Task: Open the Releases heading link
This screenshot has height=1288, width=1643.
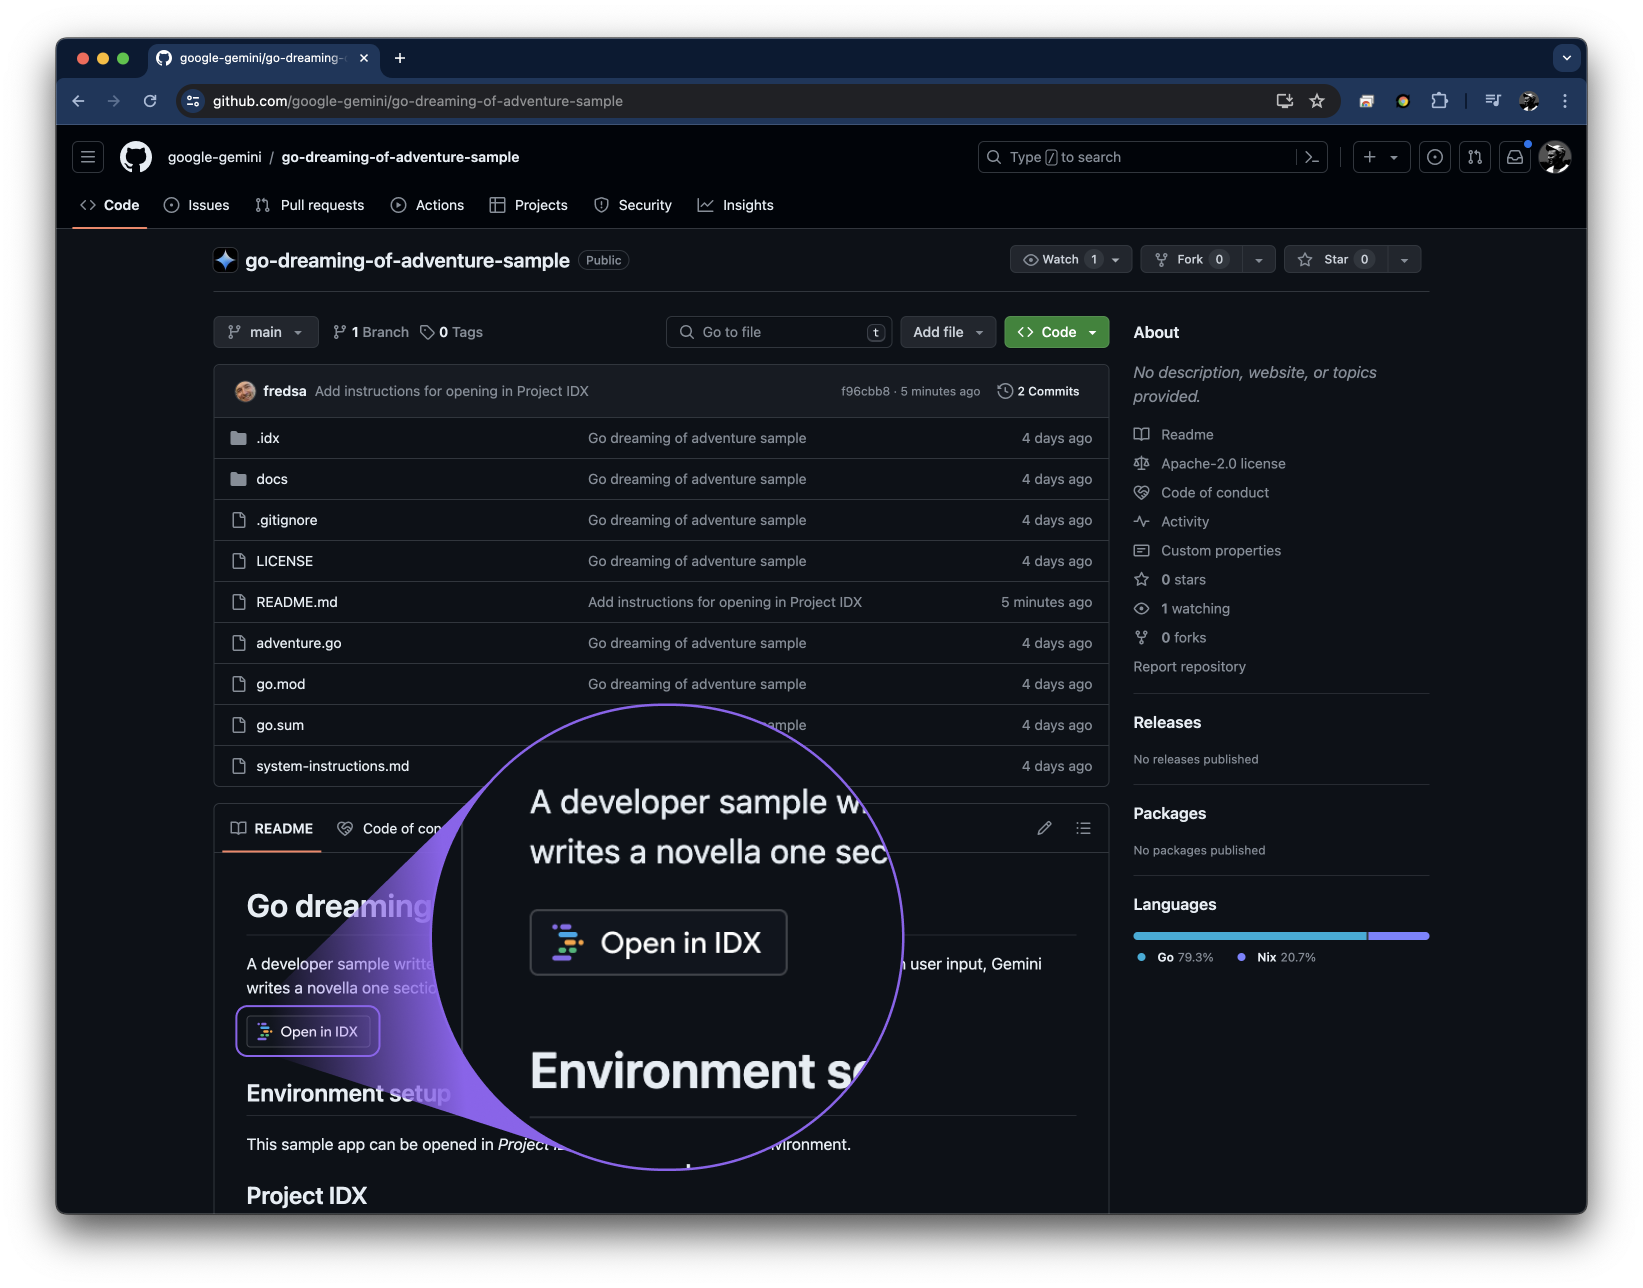Action: 1167,722
